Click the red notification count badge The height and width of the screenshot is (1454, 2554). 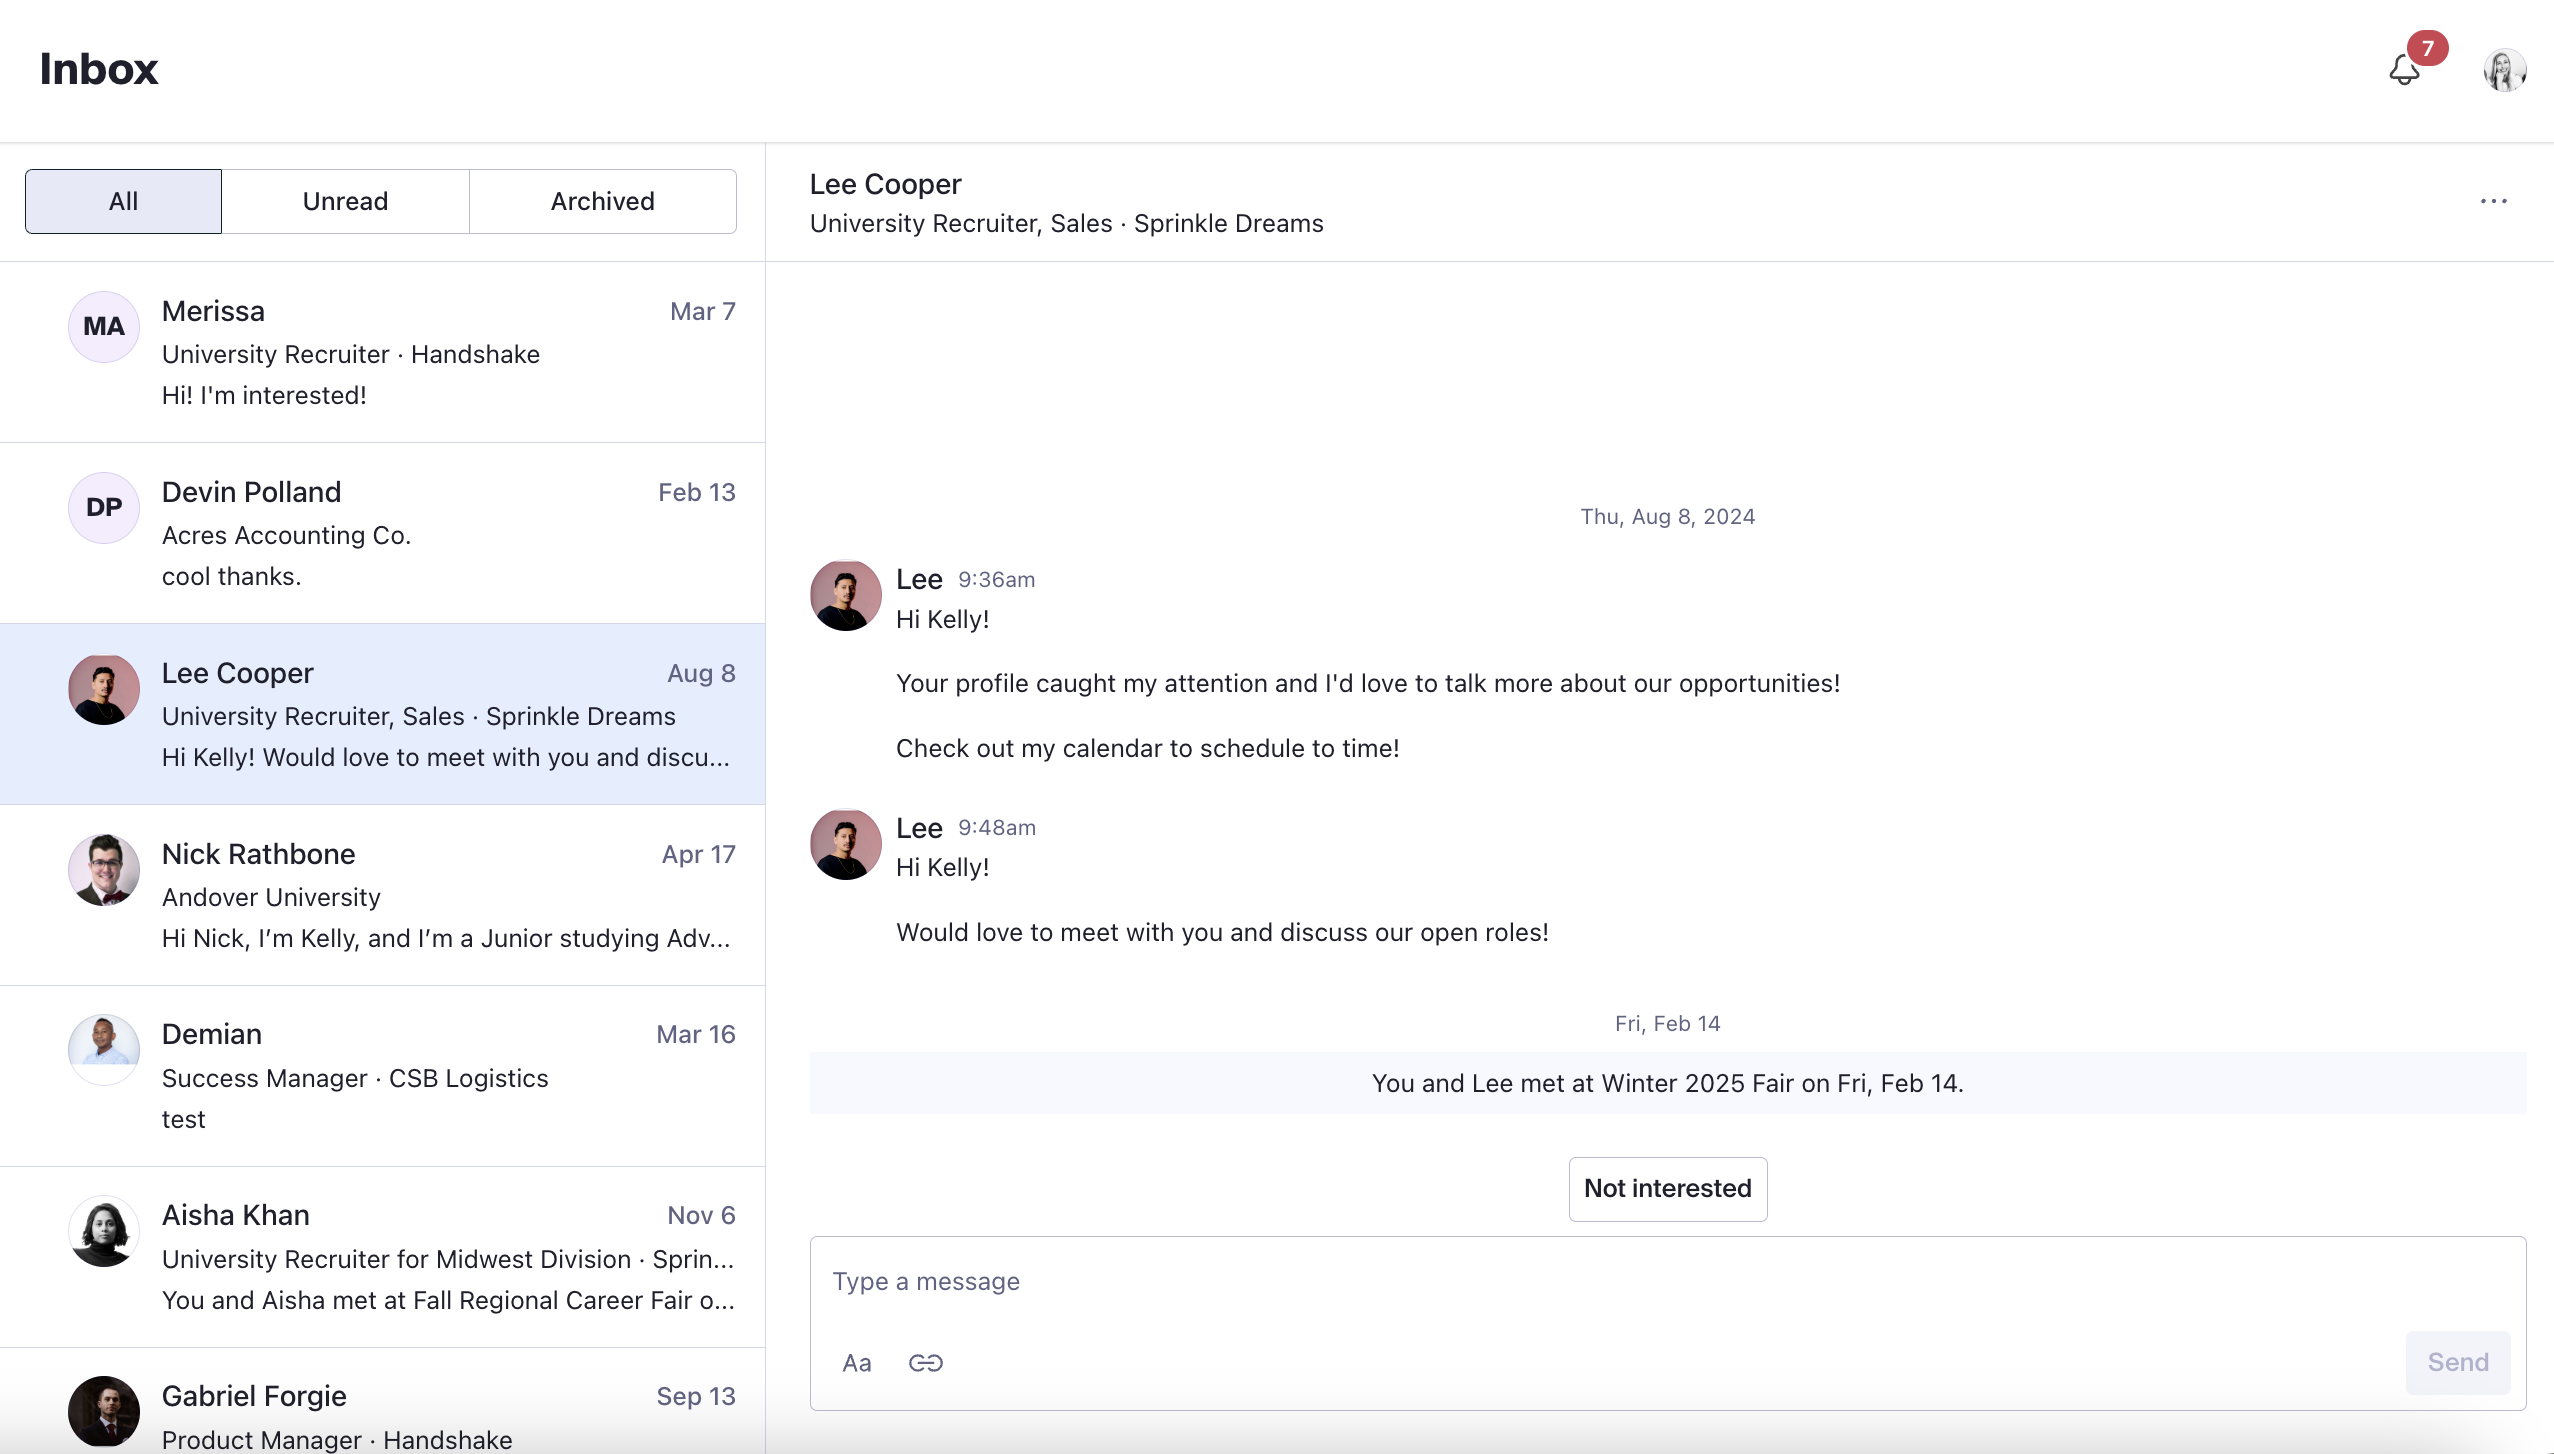coord(2428,48)
